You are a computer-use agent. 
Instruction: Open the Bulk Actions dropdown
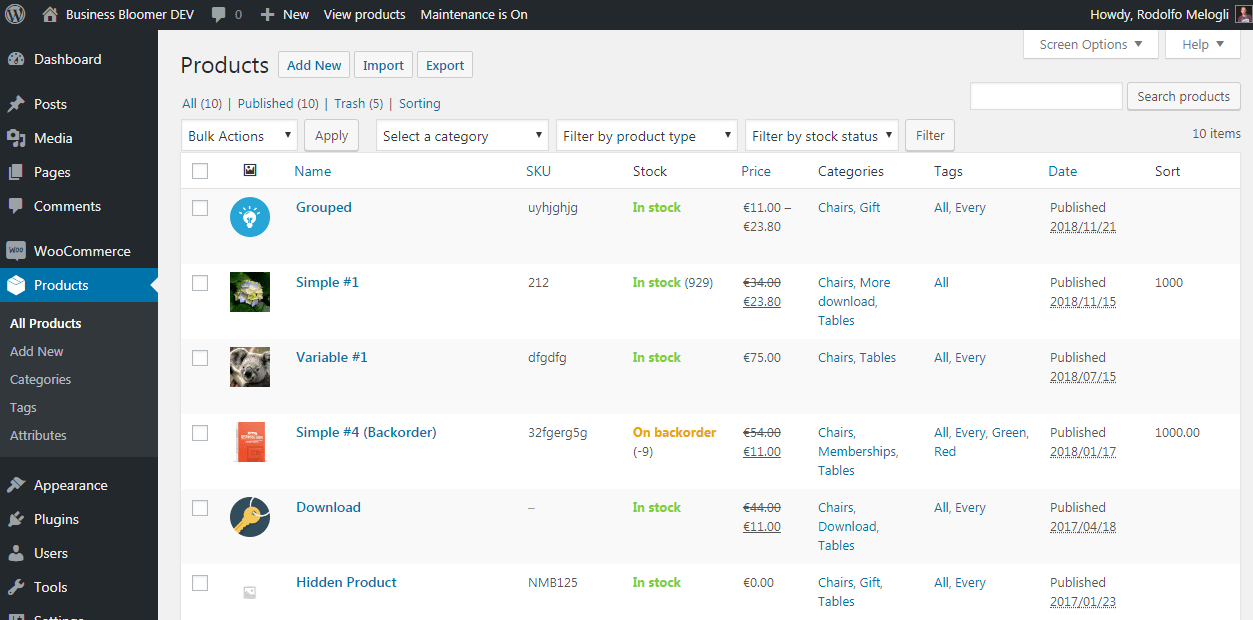coord(240,136)
